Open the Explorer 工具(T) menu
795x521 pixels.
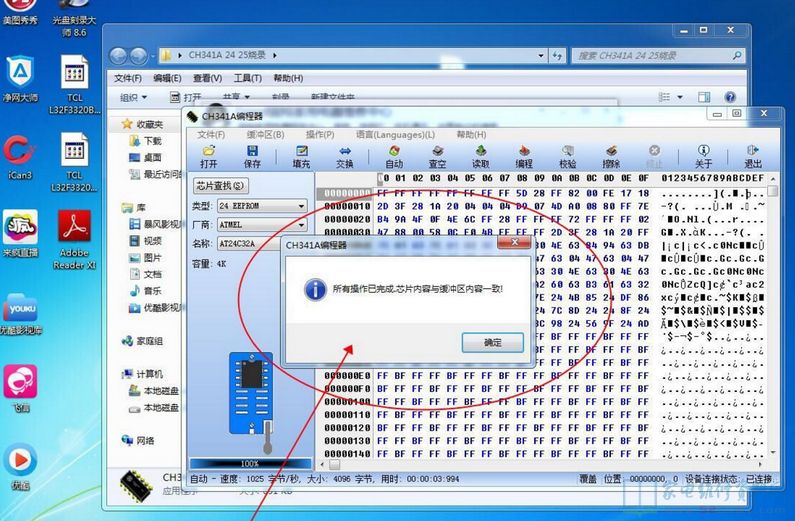tap(247, 78)
